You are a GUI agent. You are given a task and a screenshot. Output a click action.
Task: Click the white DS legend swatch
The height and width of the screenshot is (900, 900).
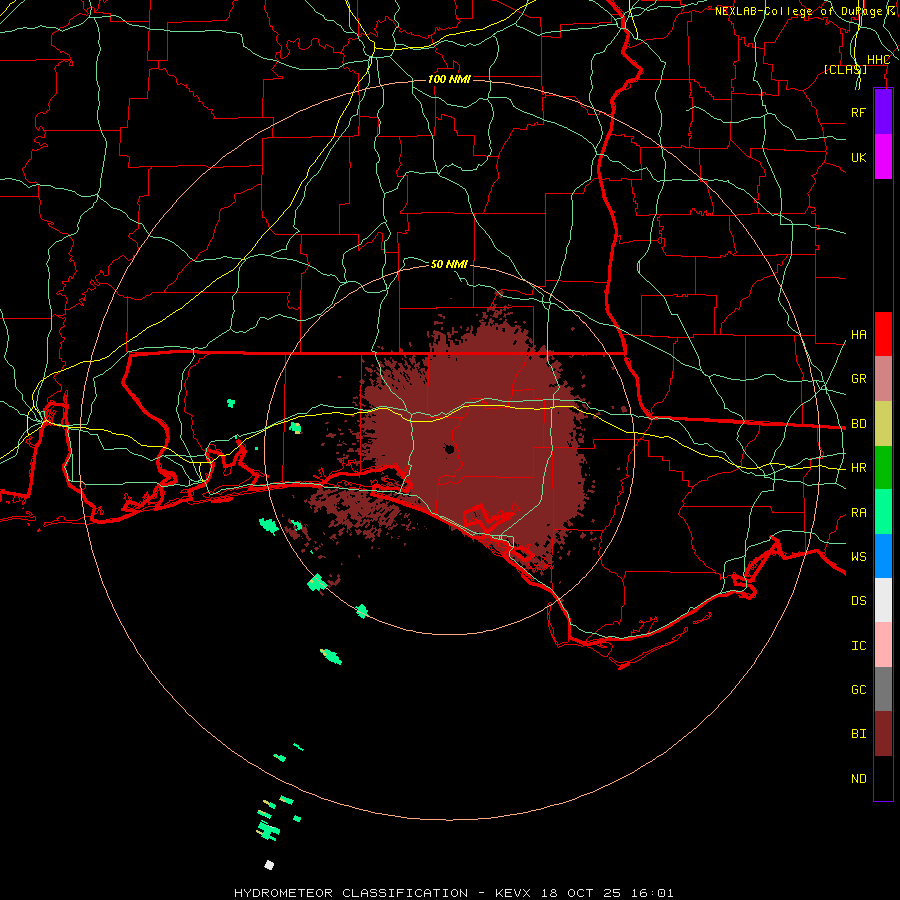click(x=883, y=600)
